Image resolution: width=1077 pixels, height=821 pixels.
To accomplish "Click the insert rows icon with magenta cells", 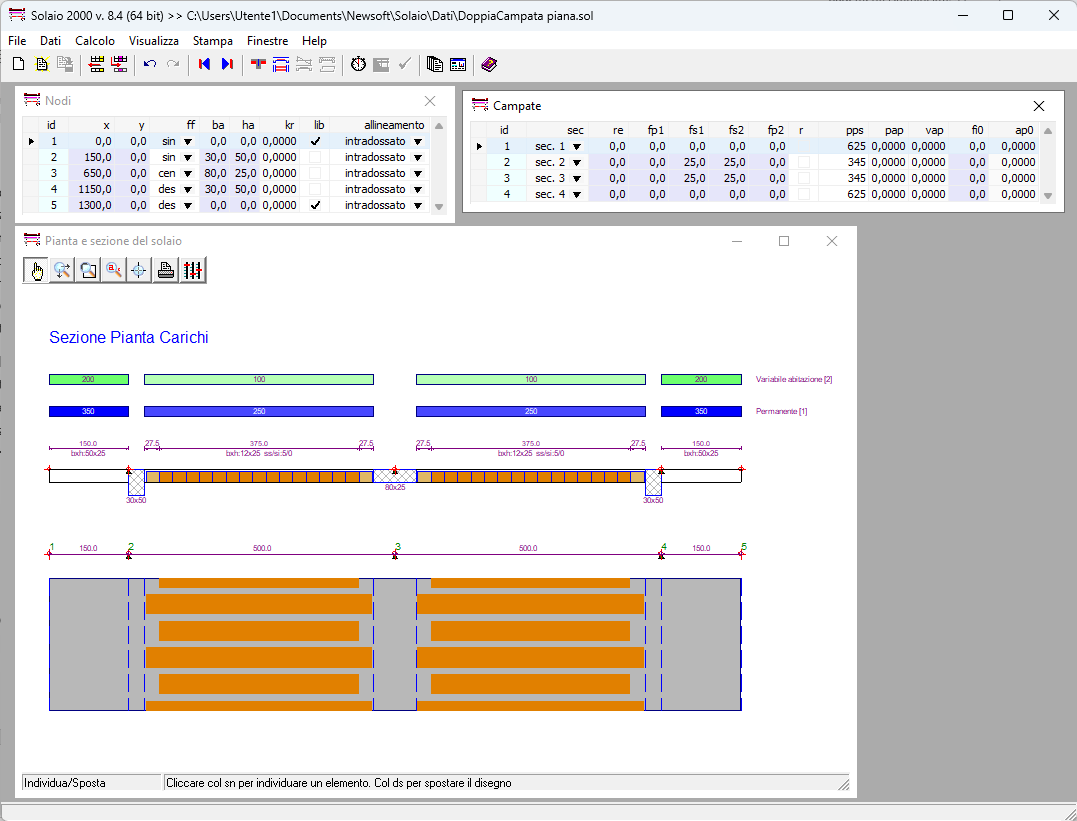I will [120, 65].
